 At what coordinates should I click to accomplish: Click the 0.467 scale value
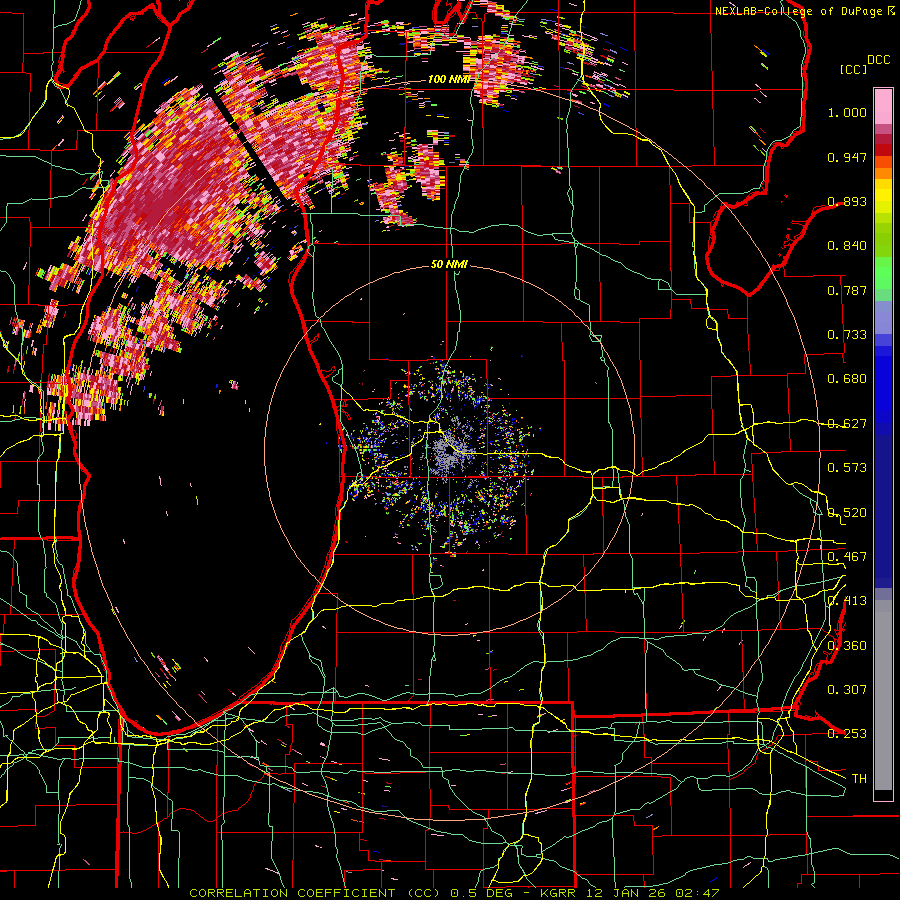pyautogui.click(x=847, y=557)
